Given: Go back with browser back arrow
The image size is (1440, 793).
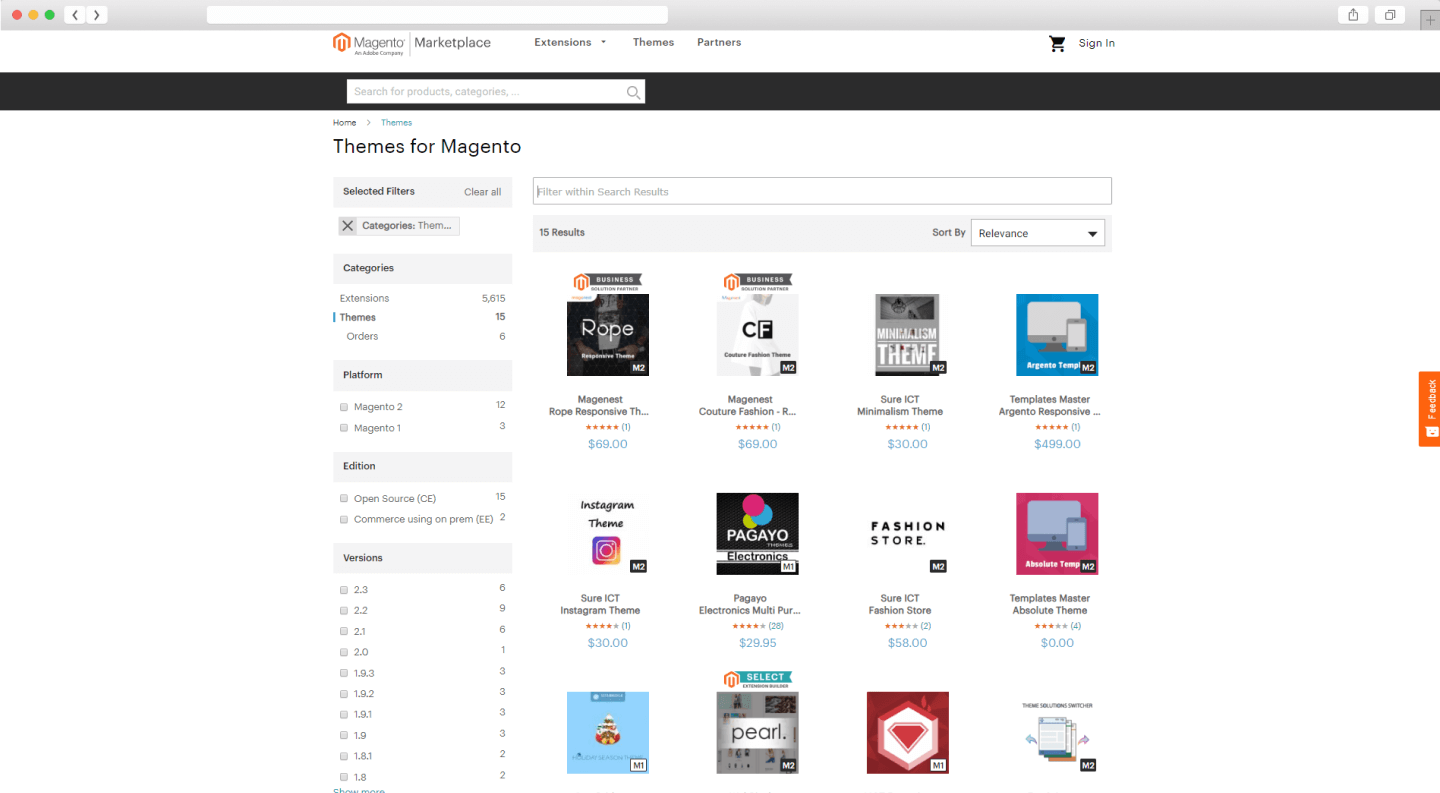Looking at the screenshot, I should (75, 15).
